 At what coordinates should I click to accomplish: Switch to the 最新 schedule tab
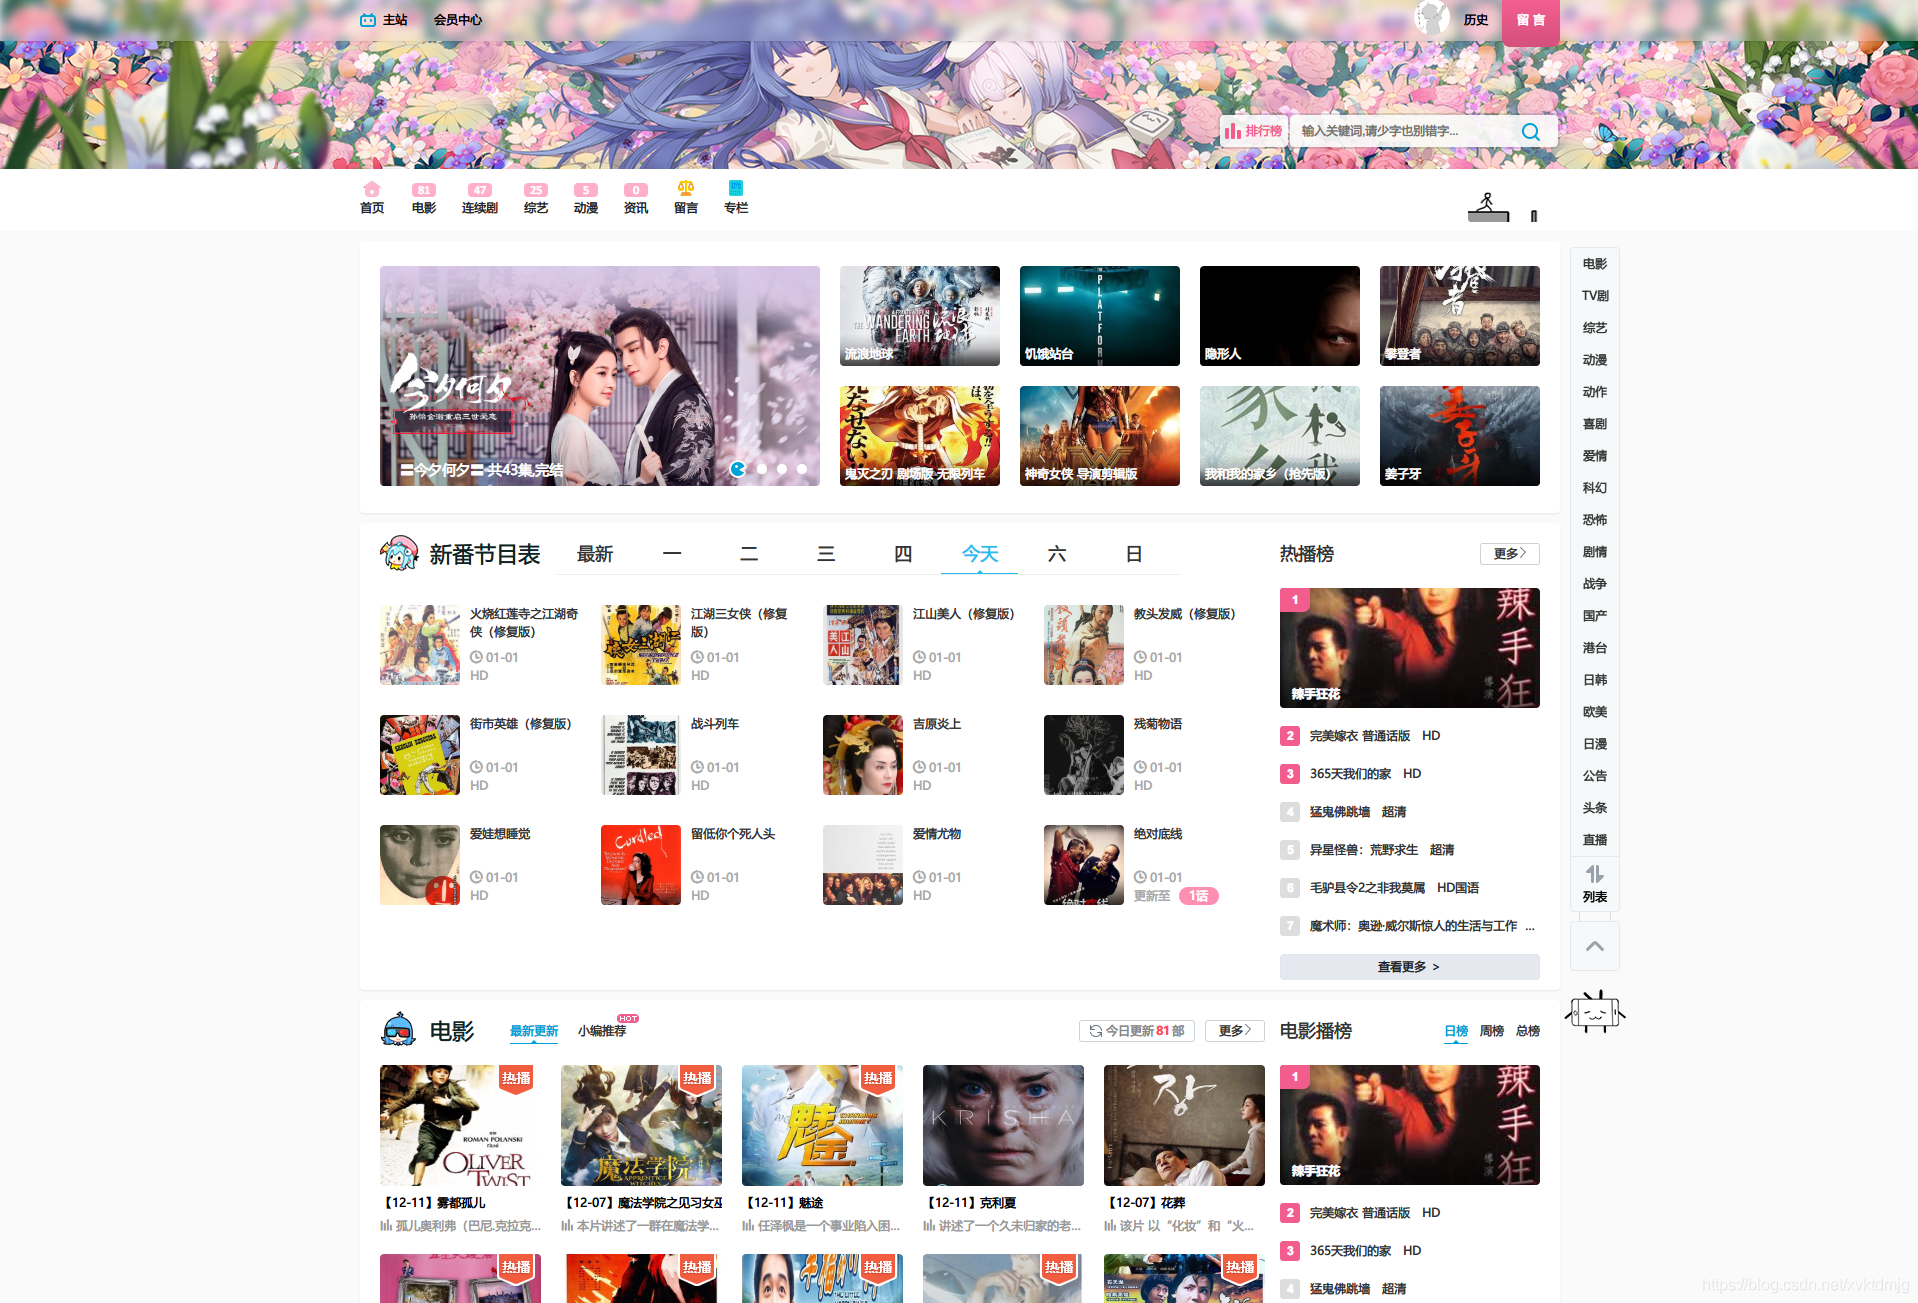click(595, 554)
